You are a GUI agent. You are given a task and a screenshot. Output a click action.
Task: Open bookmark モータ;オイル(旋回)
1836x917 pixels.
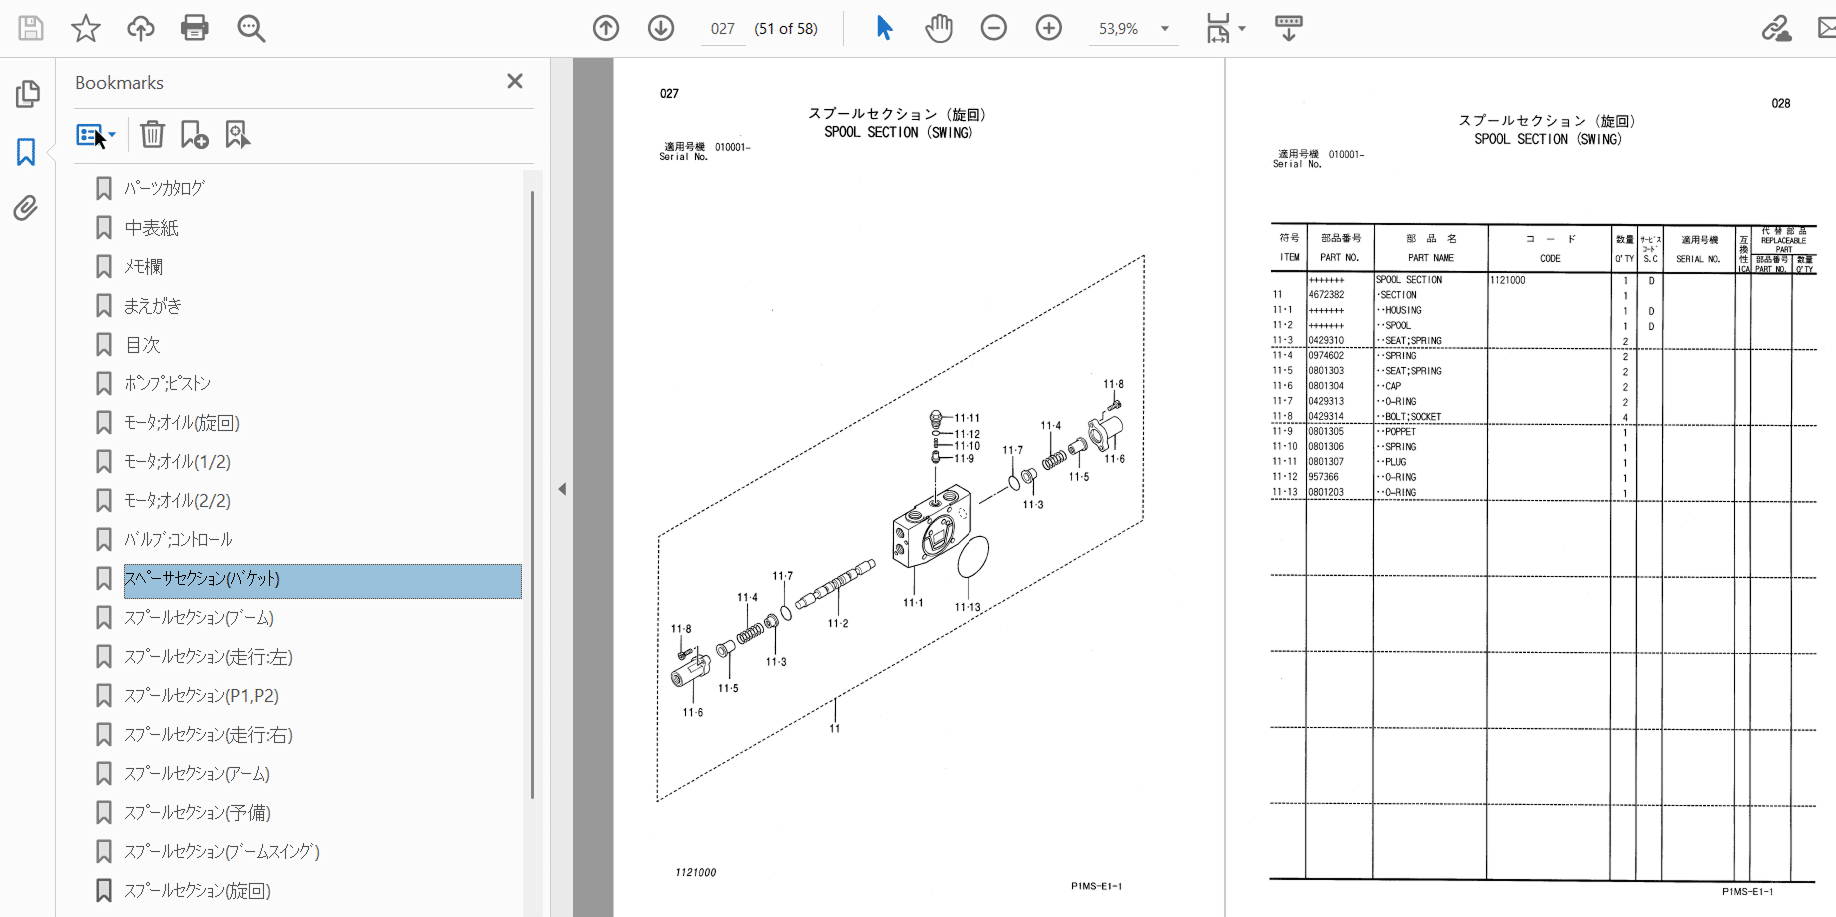[x=181, y=423]
